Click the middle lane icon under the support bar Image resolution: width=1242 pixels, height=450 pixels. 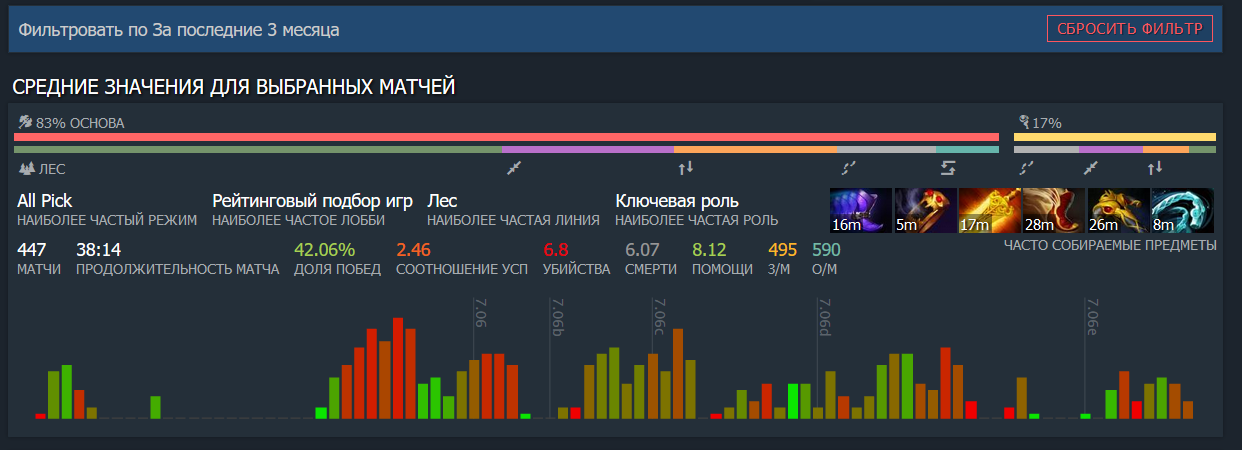tap(1092, 167)
